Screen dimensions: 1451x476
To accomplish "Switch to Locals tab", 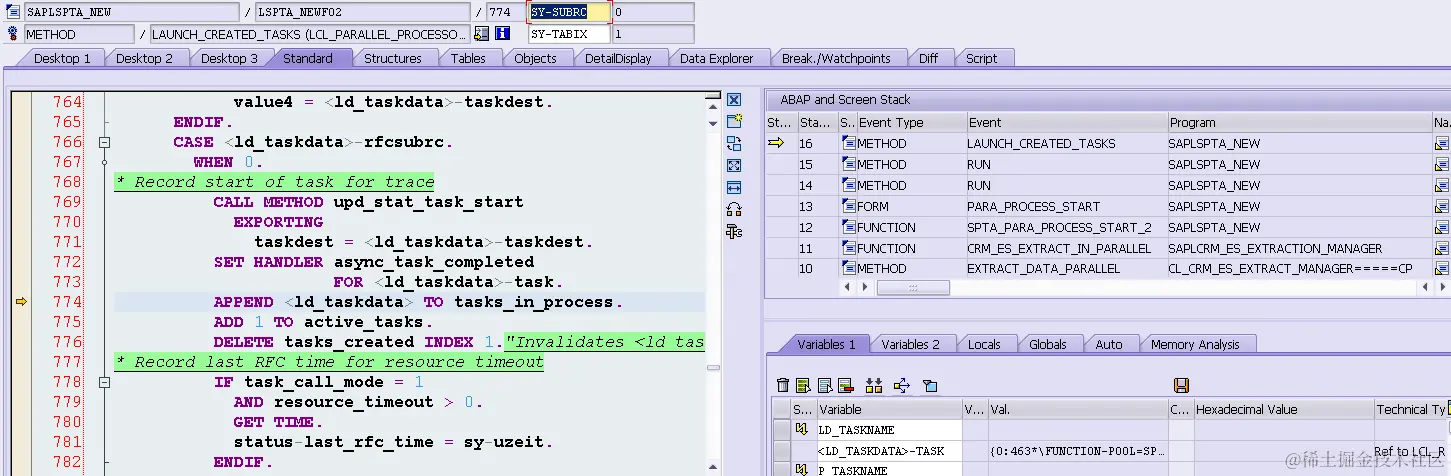I will [984, 344].
